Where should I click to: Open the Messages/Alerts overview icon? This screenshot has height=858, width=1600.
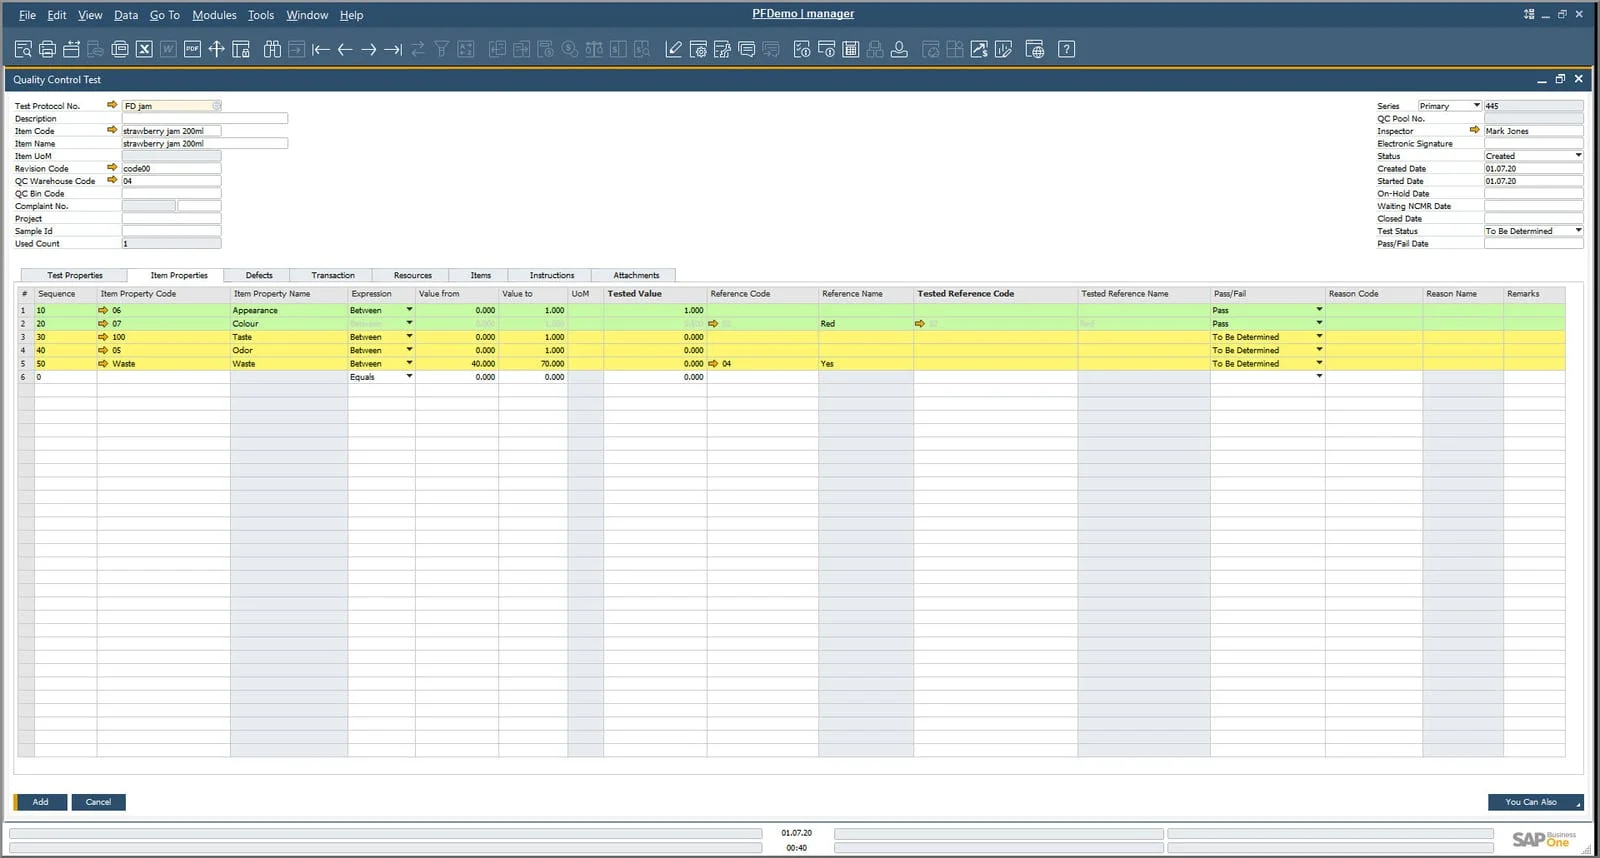coord(746,49)
